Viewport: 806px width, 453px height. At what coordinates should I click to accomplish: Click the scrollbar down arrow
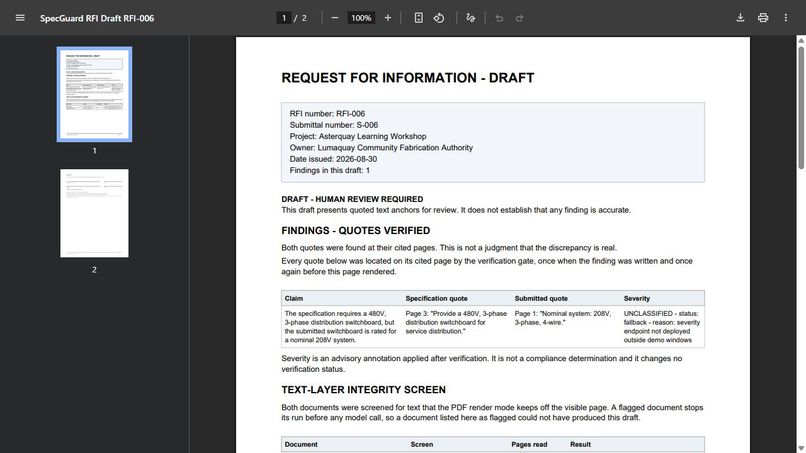801,449
